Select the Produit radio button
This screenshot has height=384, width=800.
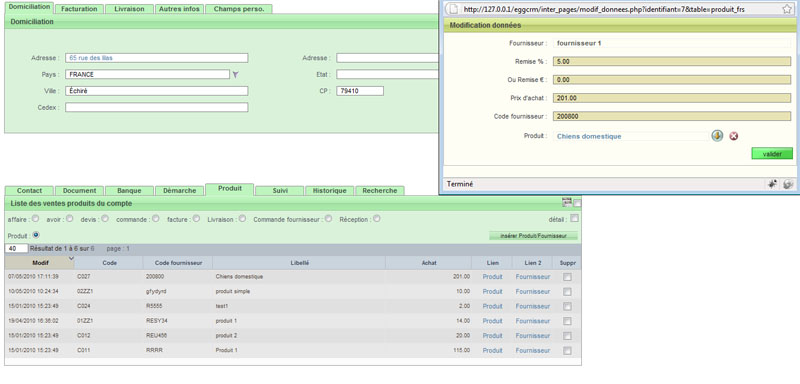(36, 235)
